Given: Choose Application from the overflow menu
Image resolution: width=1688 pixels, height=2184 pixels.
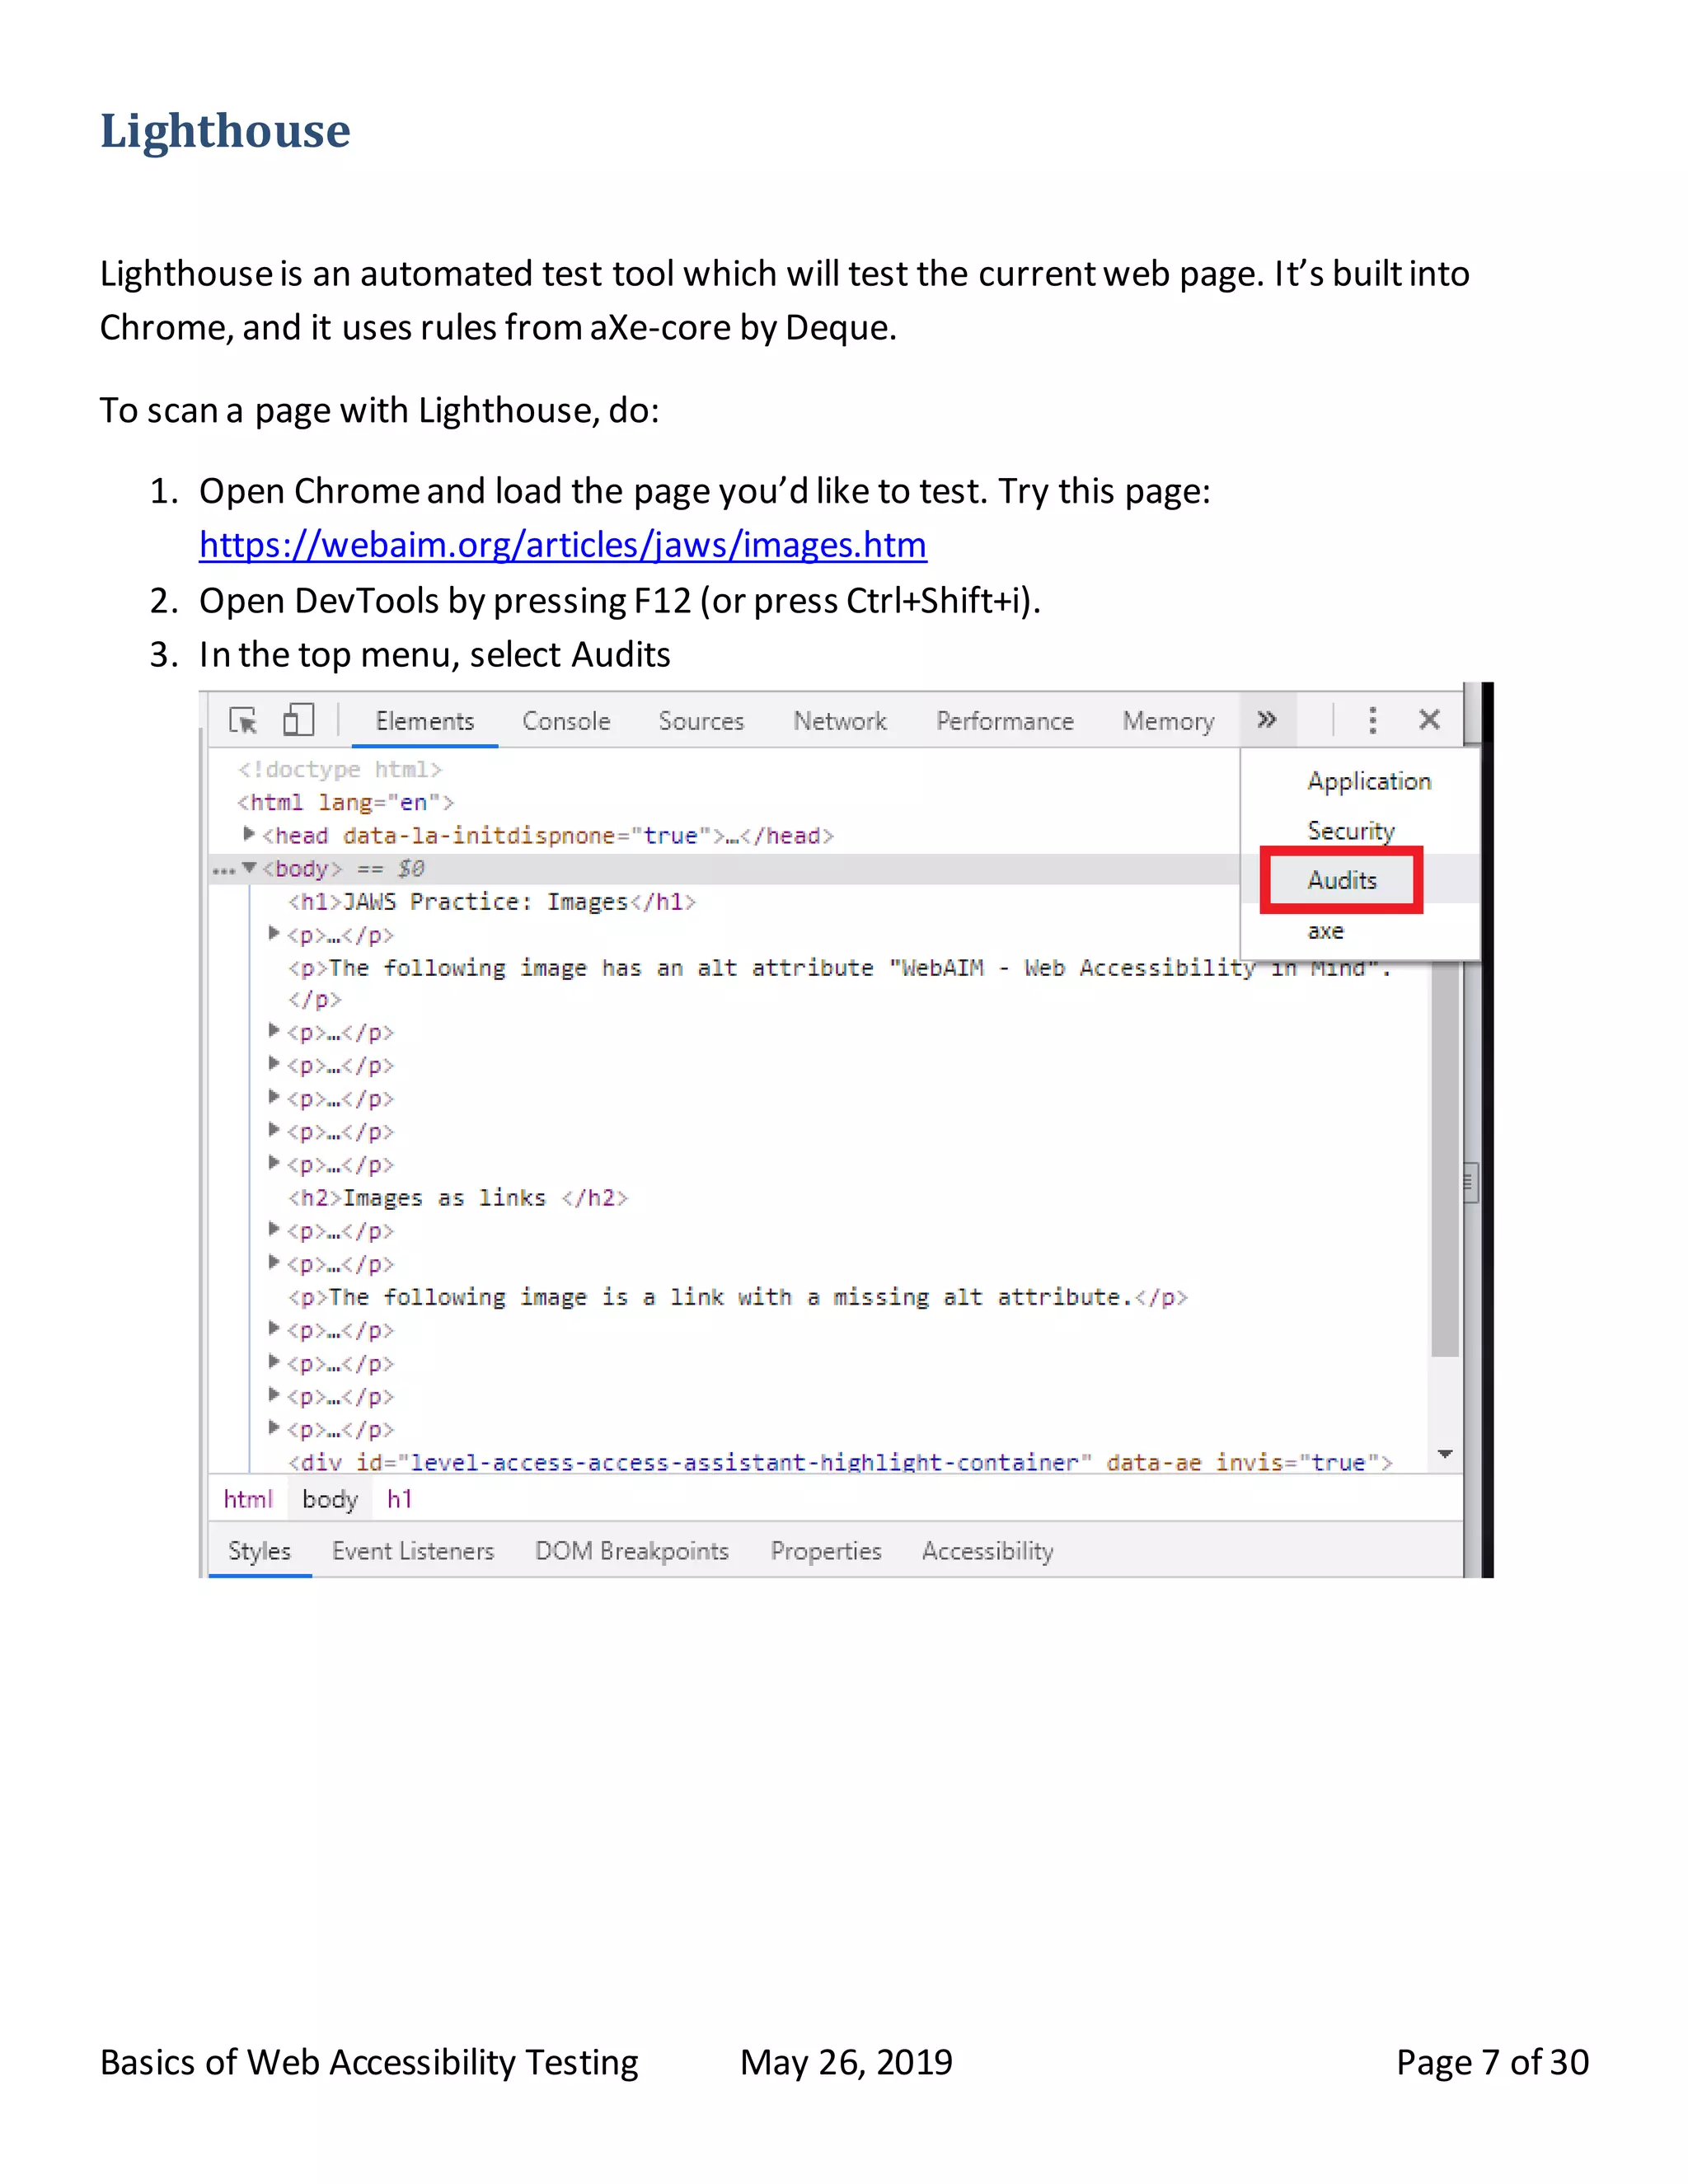Looking at the screenshot, I should (1369, 781).
